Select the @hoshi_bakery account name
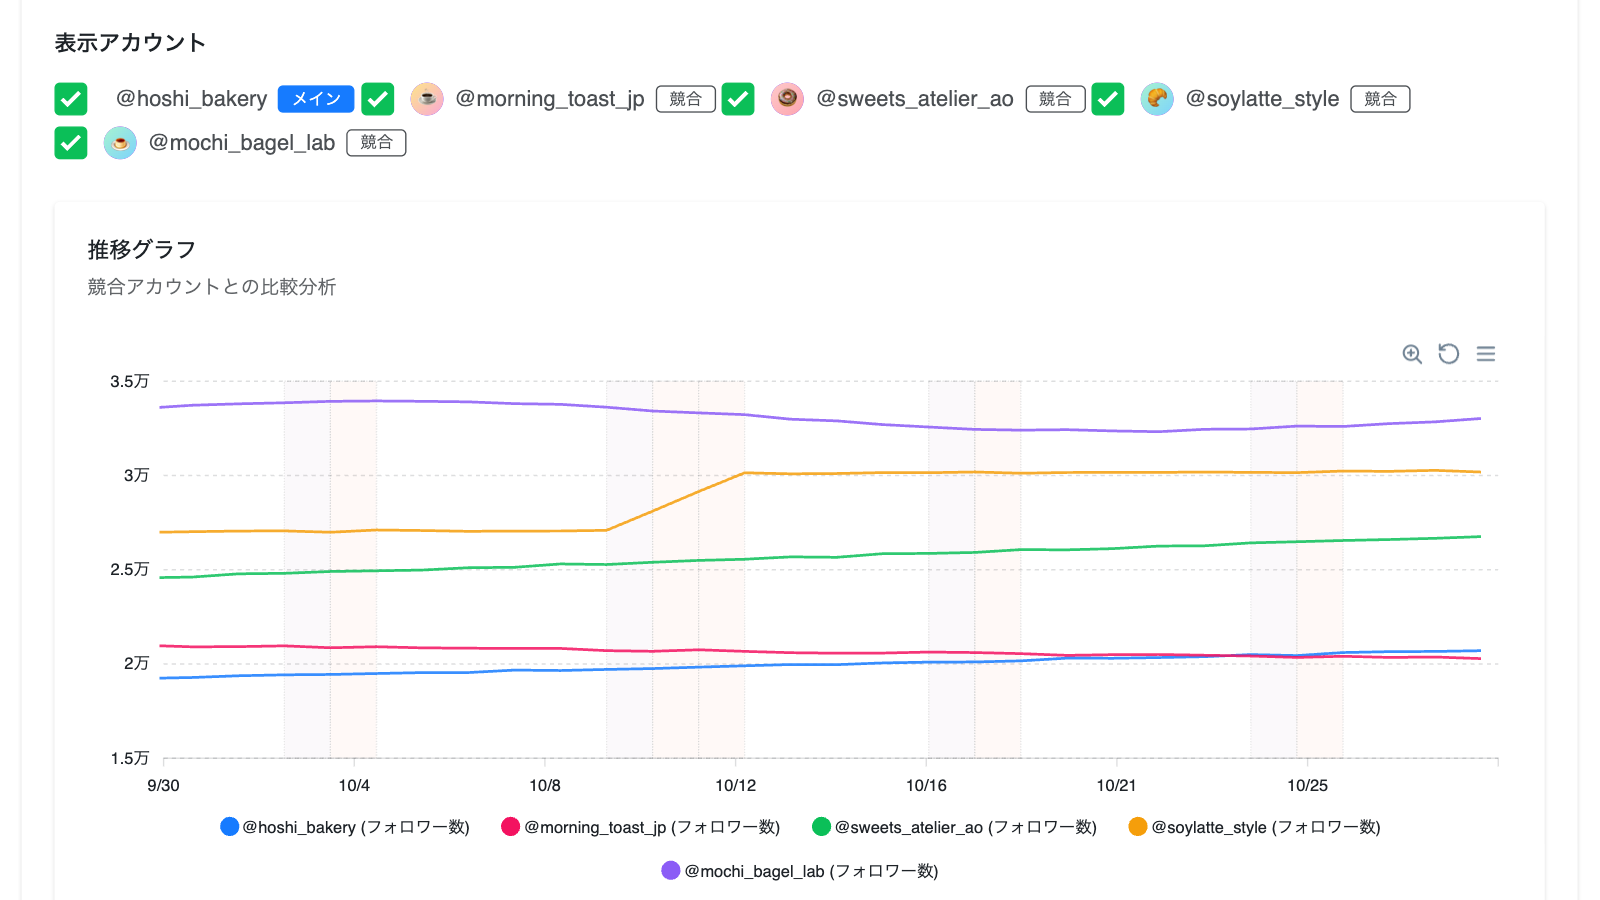This screenshot has height=900, width=1600. click(192, 99)
